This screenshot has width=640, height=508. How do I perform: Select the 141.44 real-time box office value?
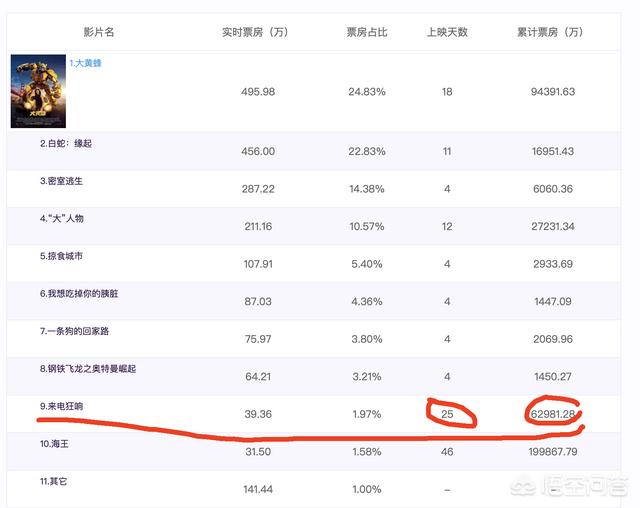258,489
